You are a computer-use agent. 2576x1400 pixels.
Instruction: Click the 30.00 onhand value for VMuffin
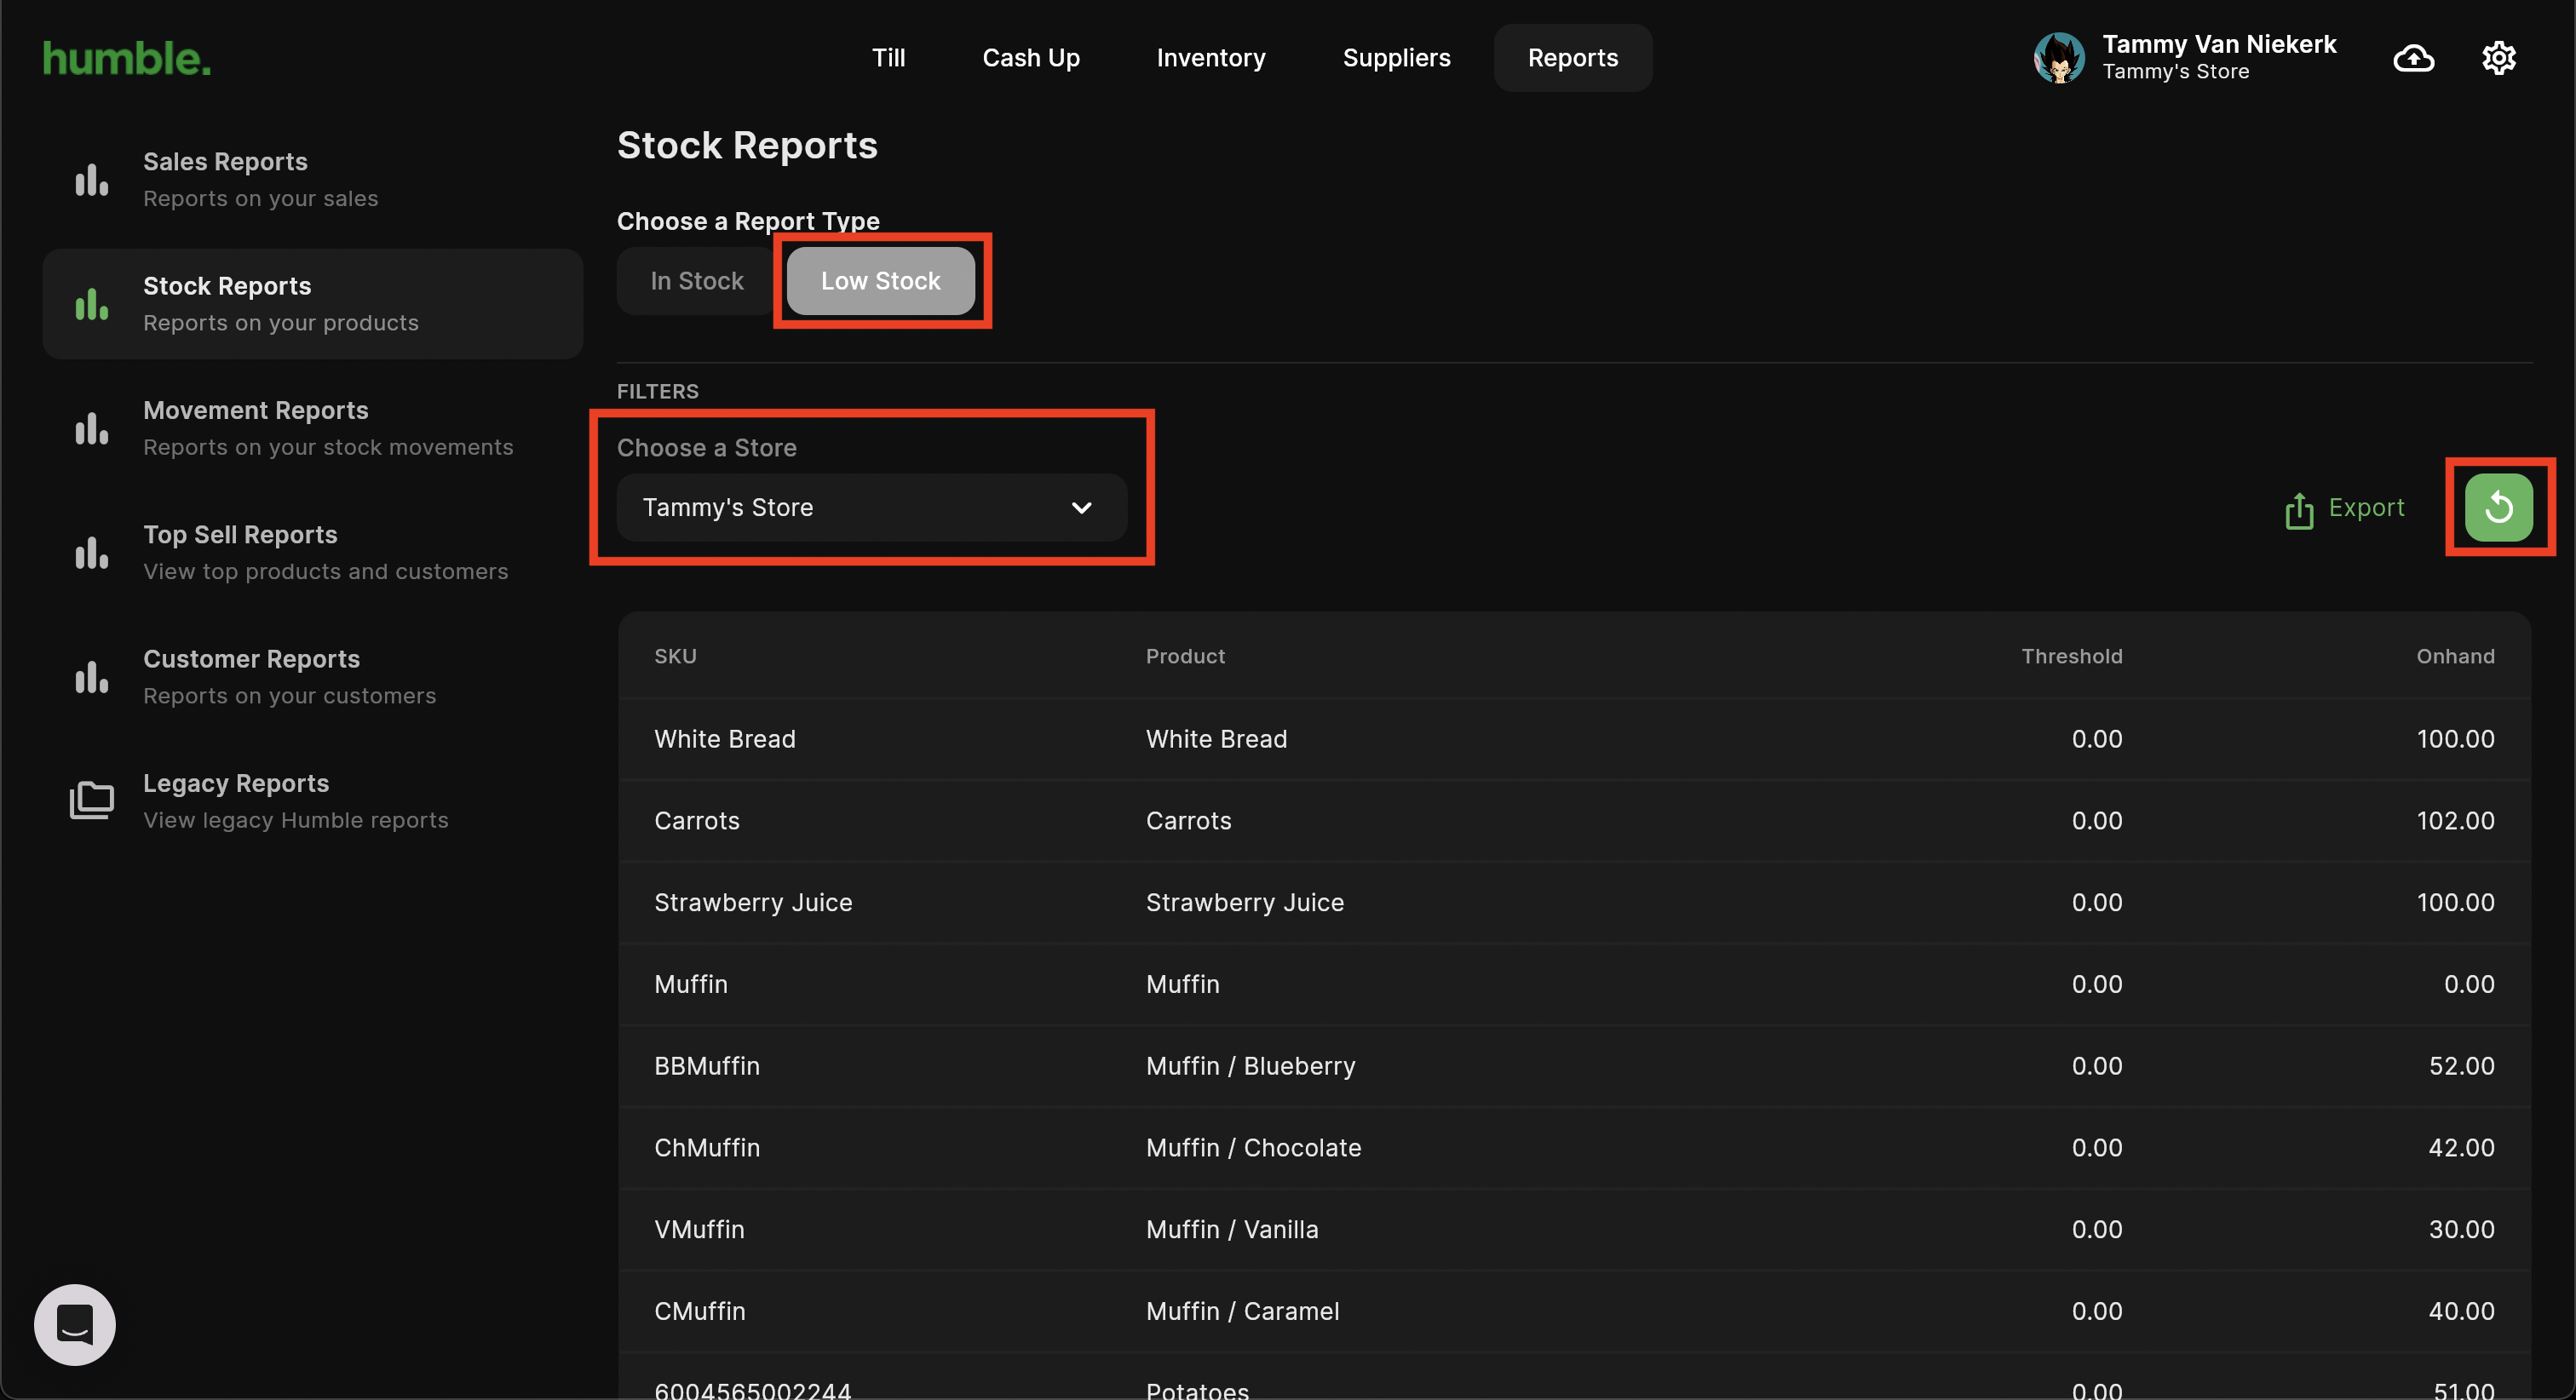[x=2461, y=1230]
